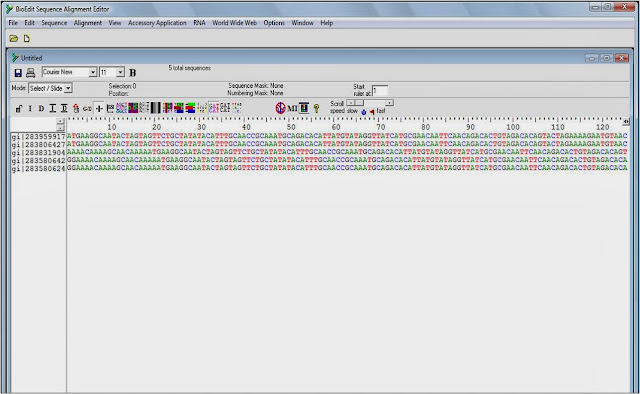Click the printer icon

click(30, 73)
